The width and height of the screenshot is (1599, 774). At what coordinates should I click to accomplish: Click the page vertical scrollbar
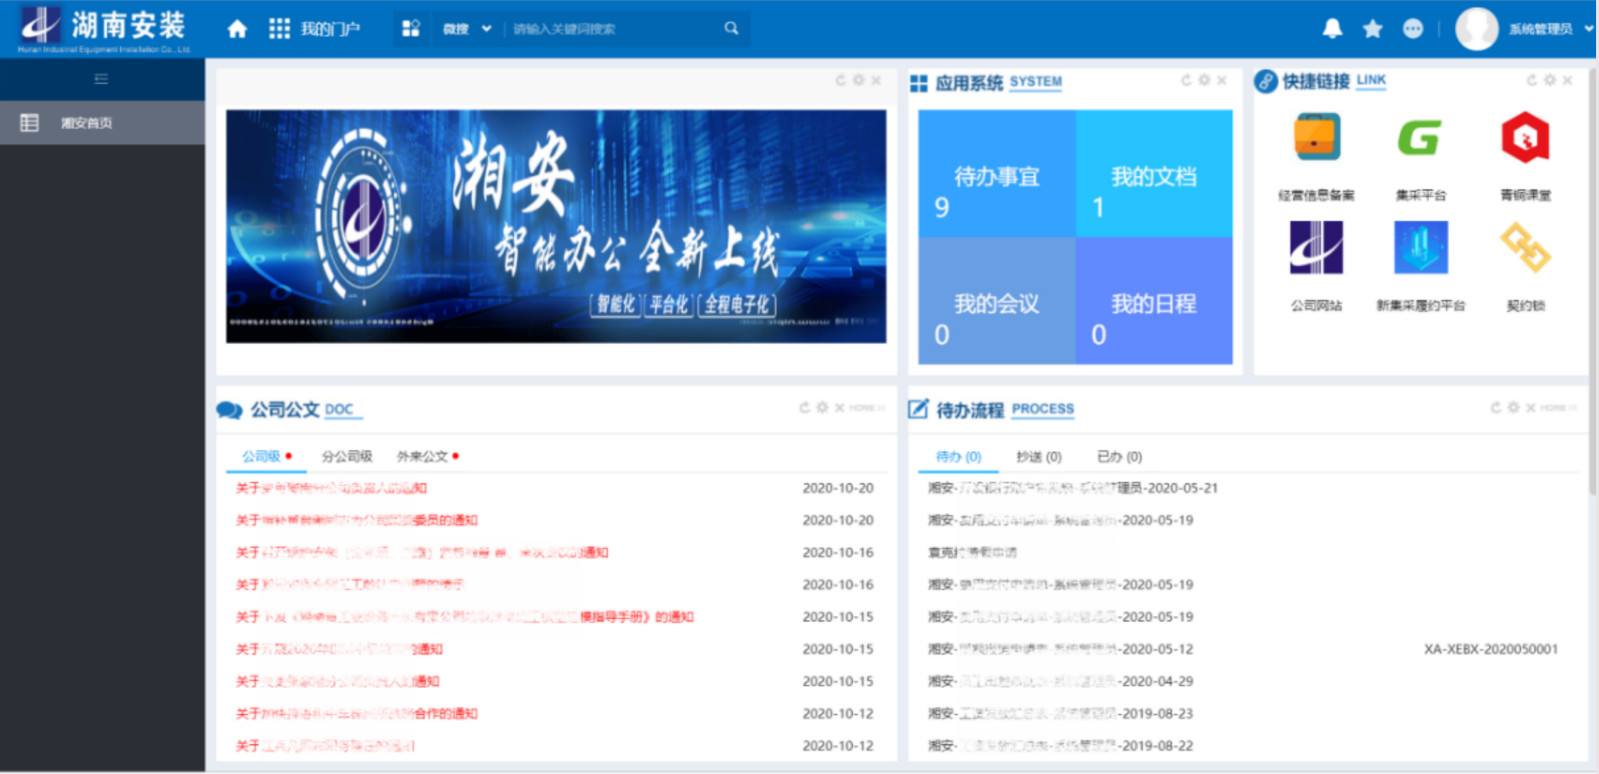[1593, 280]
